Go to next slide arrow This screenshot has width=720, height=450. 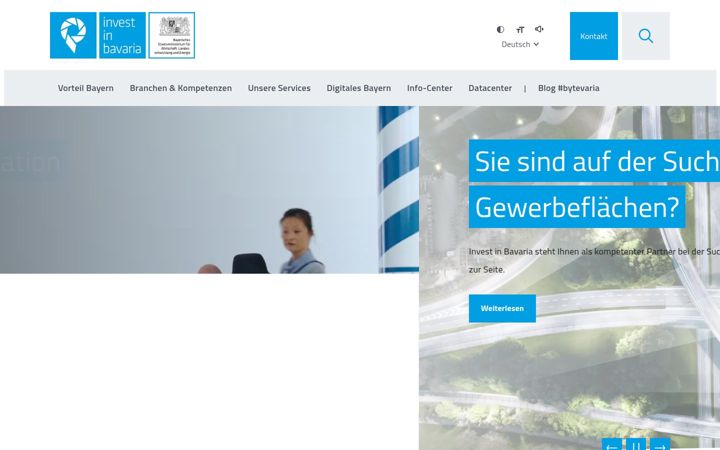click(x=659, y=444)
